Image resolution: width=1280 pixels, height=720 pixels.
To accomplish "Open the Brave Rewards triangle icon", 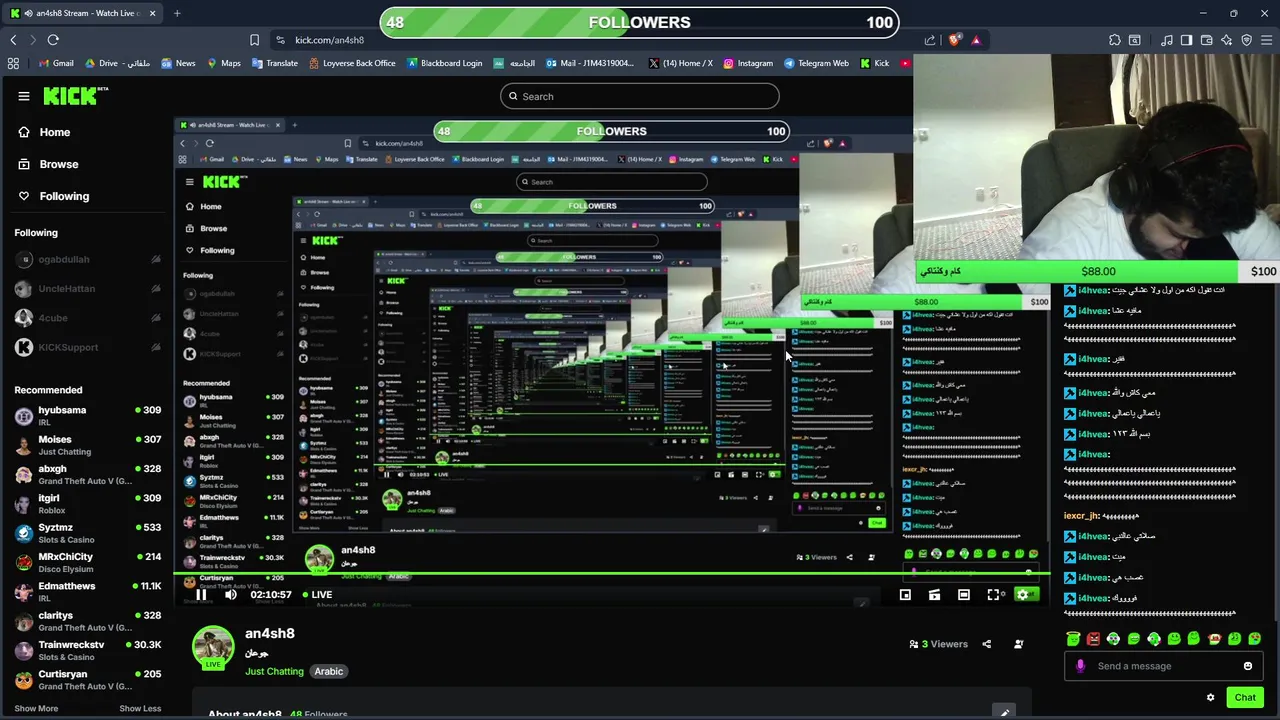I will (x=976, y=40).
